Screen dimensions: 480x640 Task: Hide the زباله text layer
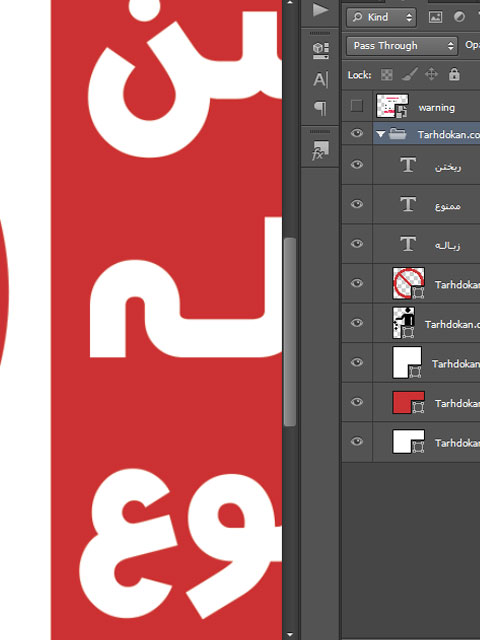pyautogui.click(x=357, y=243)
